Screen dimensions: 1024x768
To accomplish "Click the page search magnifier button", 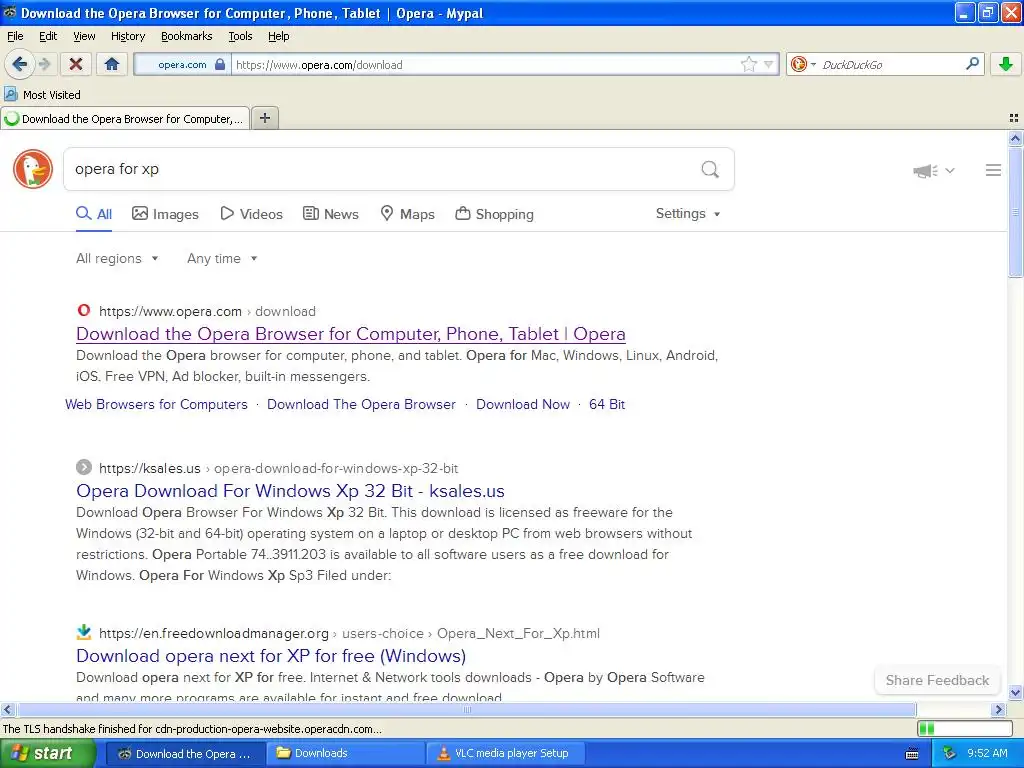I will coord(710,169).
